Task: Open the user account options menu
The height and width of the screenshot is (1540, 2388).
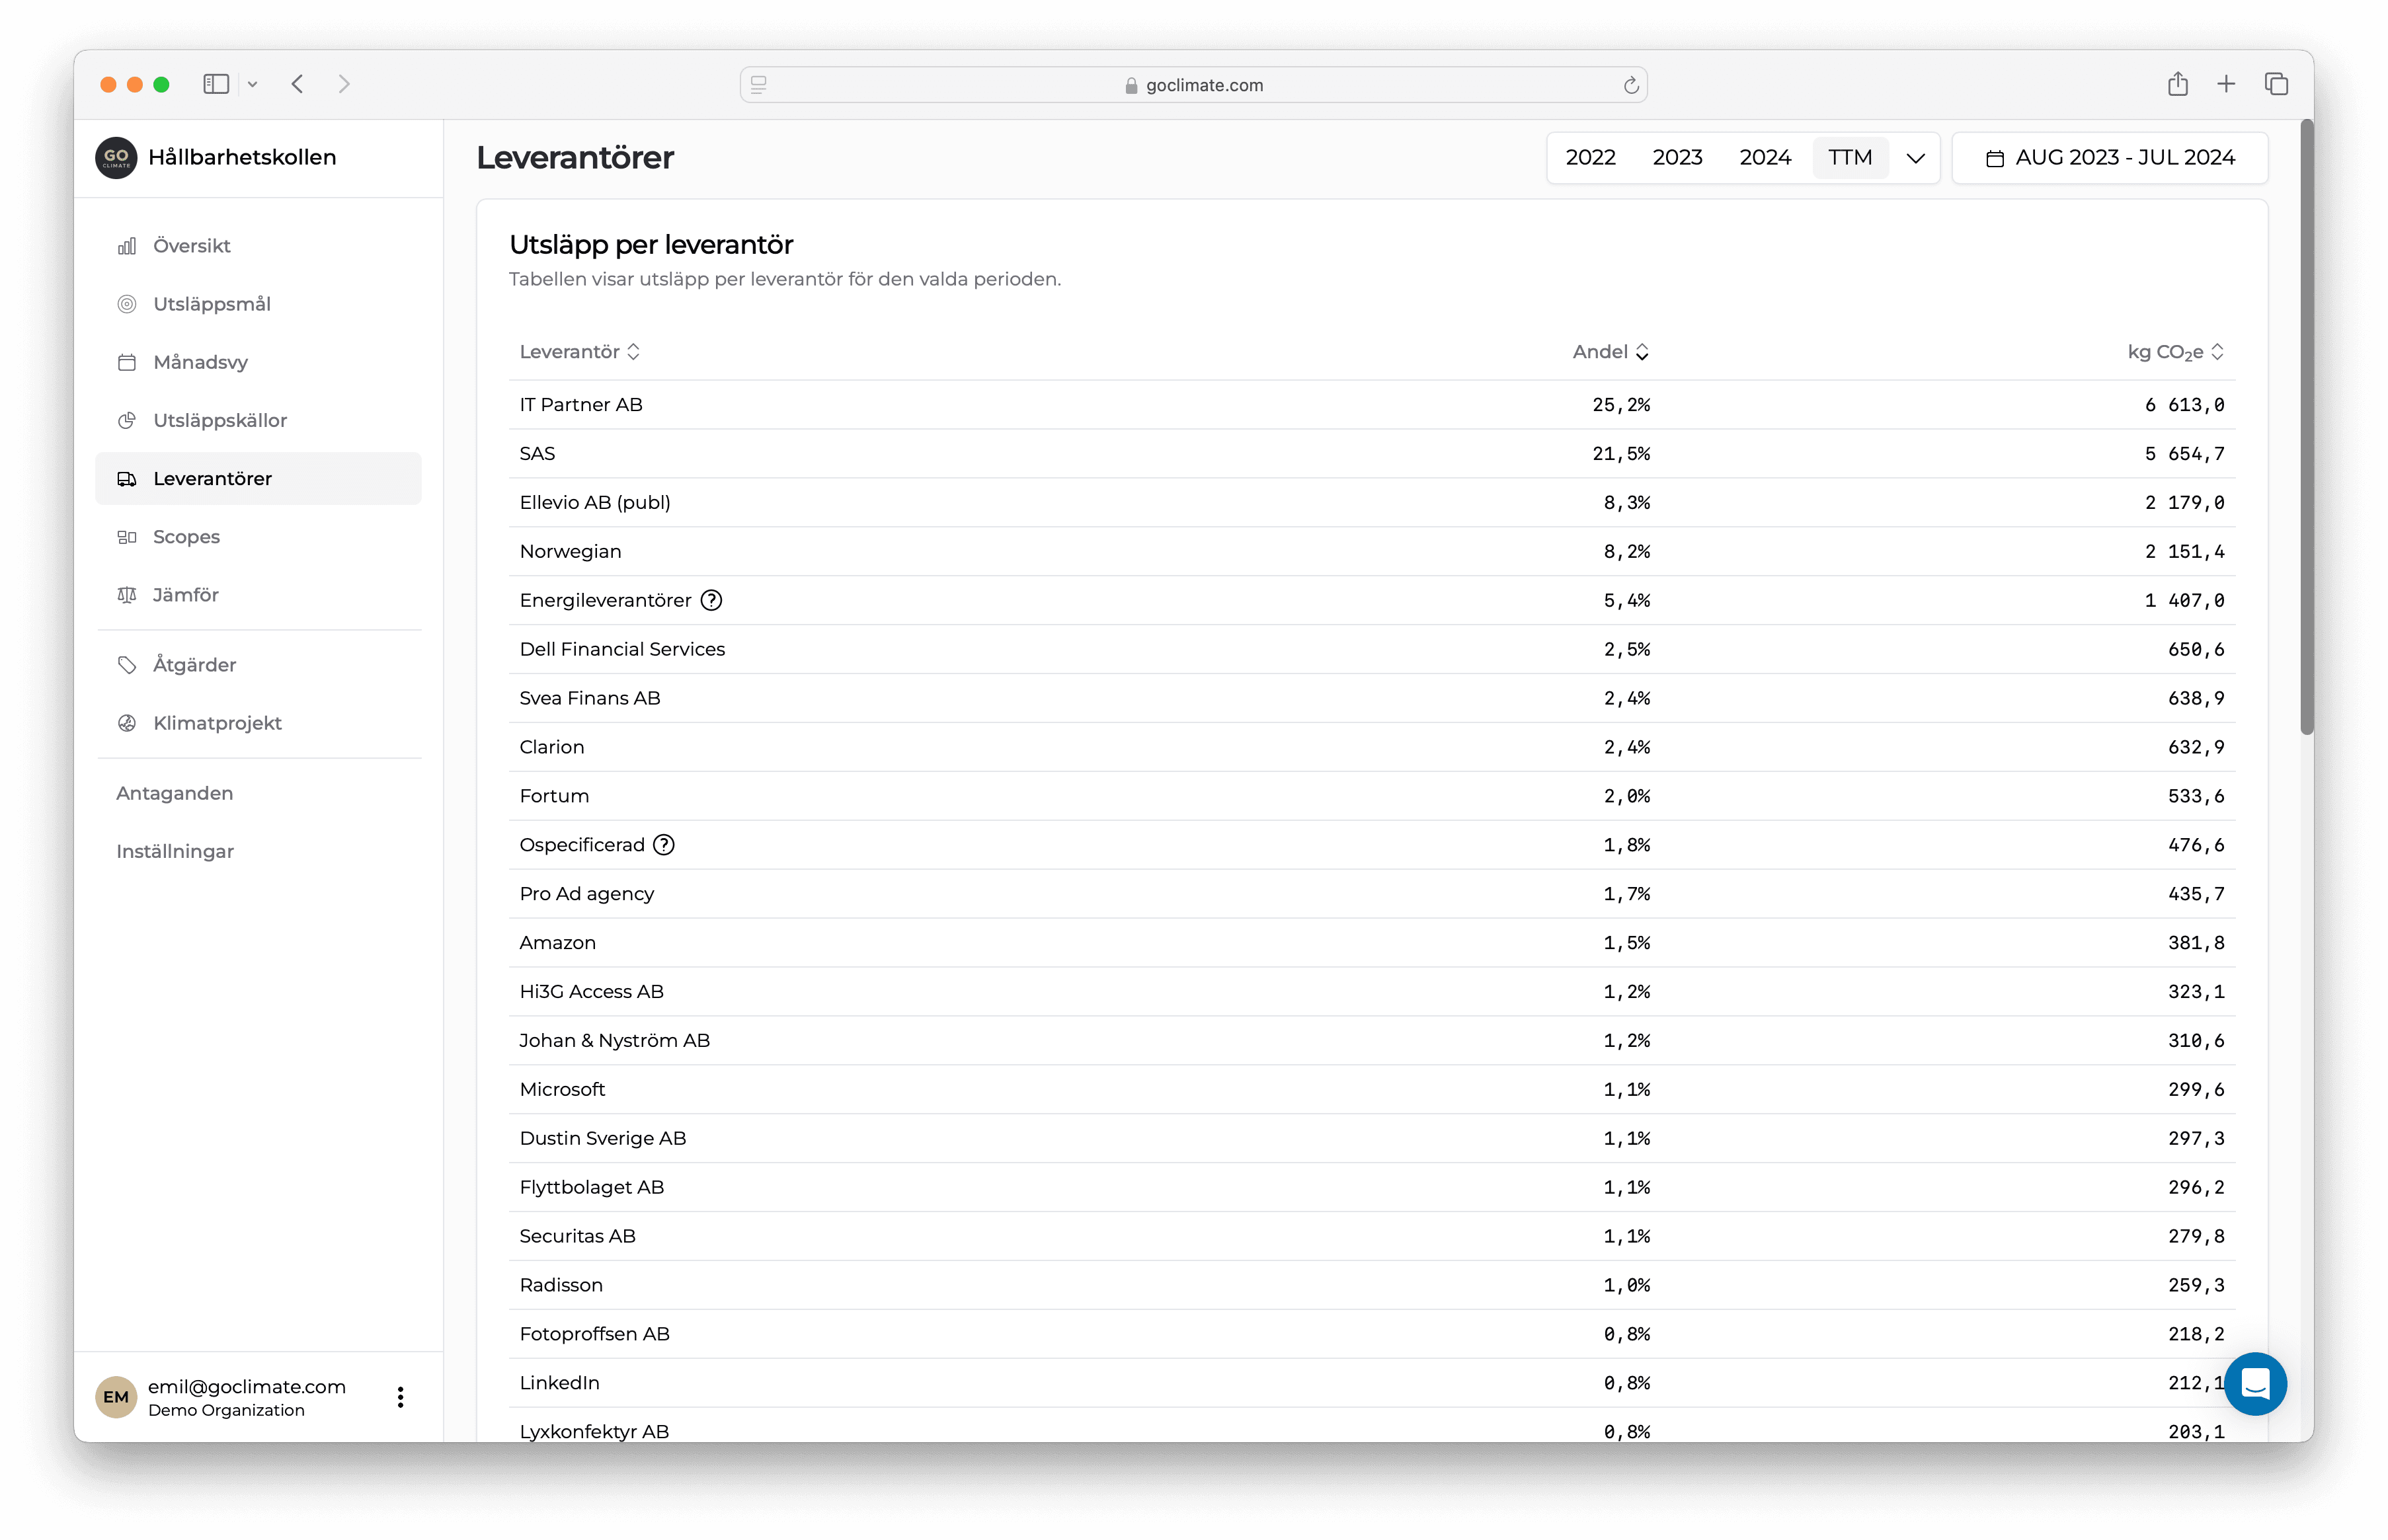Action: point(400,1397)
